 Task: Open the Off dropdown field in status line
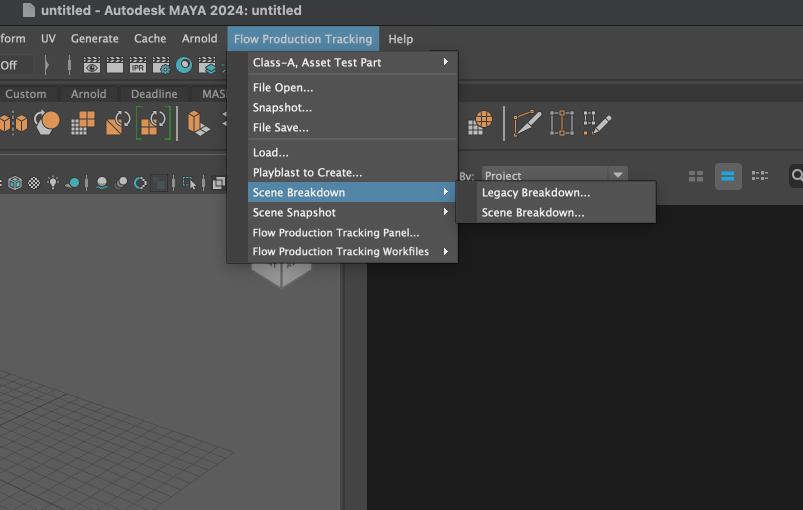tap(17, 66)
